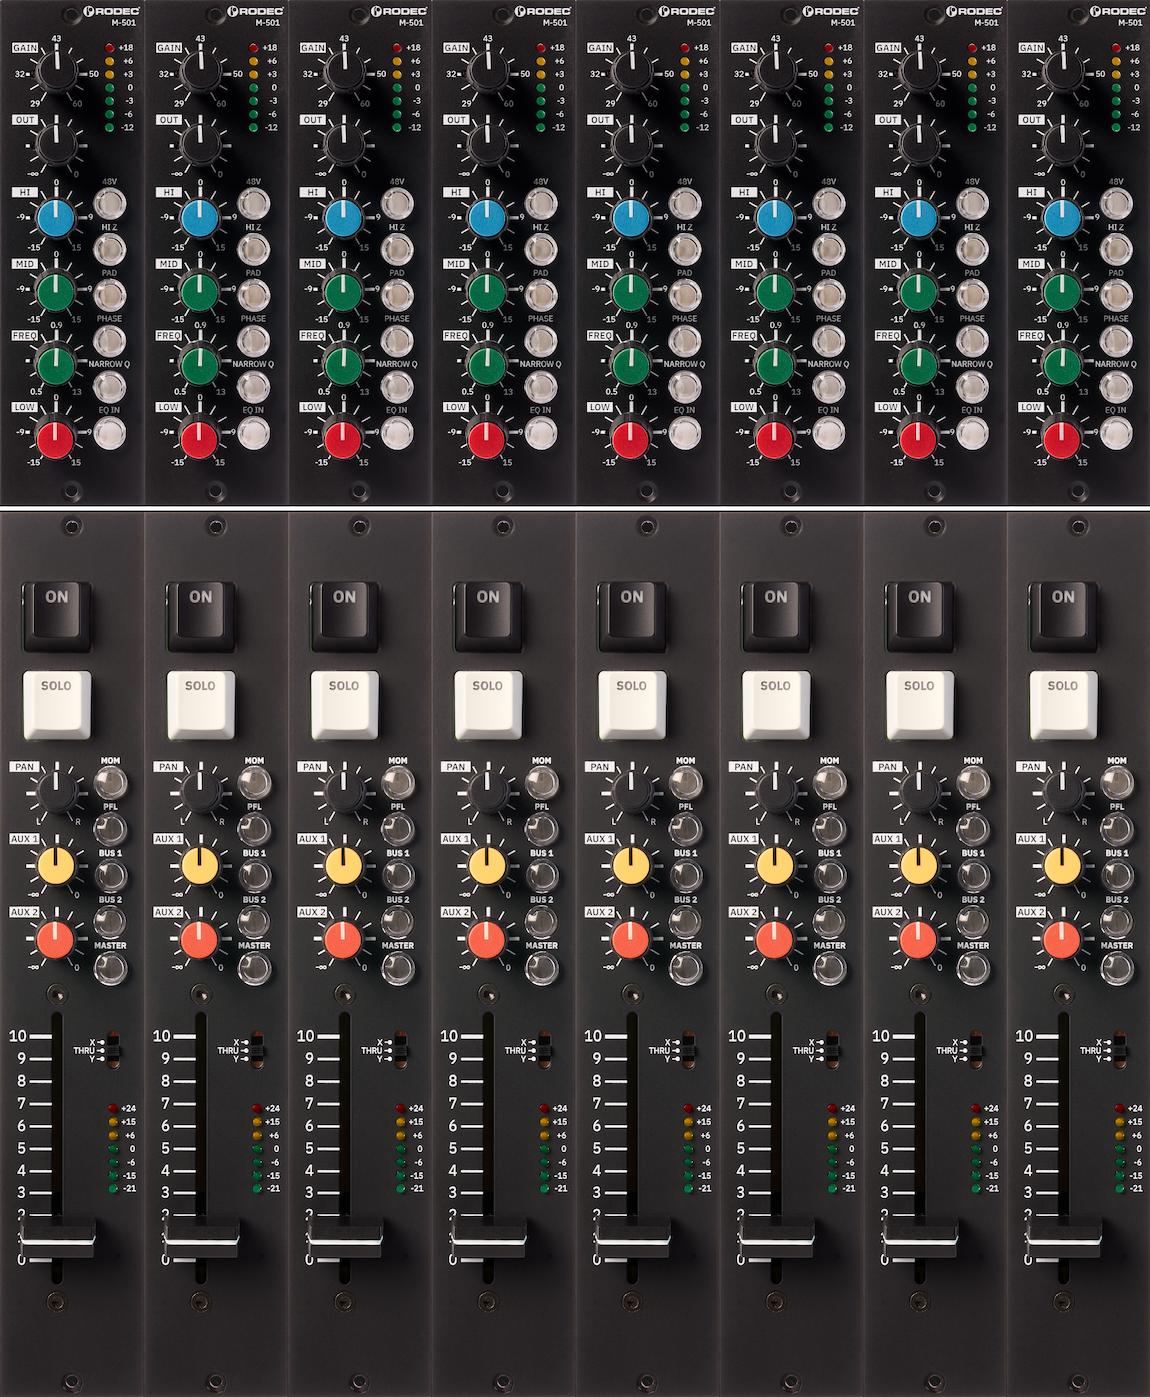Image resolution: width=1150 pixels, height=1397 pixels.
Task: Click the ON button of channel 8
Action: click(x=1062, y=615)
